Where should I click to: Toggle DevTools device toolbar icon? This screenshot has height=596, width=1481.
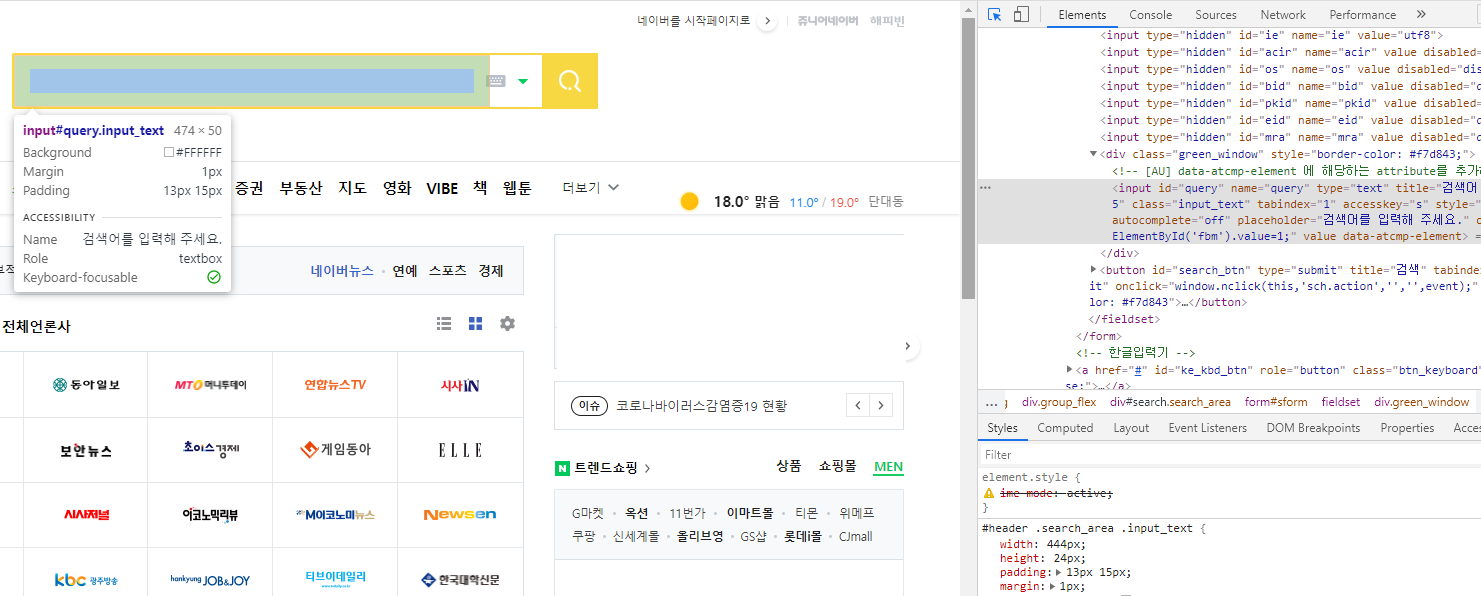click(x=1021, y=15)
